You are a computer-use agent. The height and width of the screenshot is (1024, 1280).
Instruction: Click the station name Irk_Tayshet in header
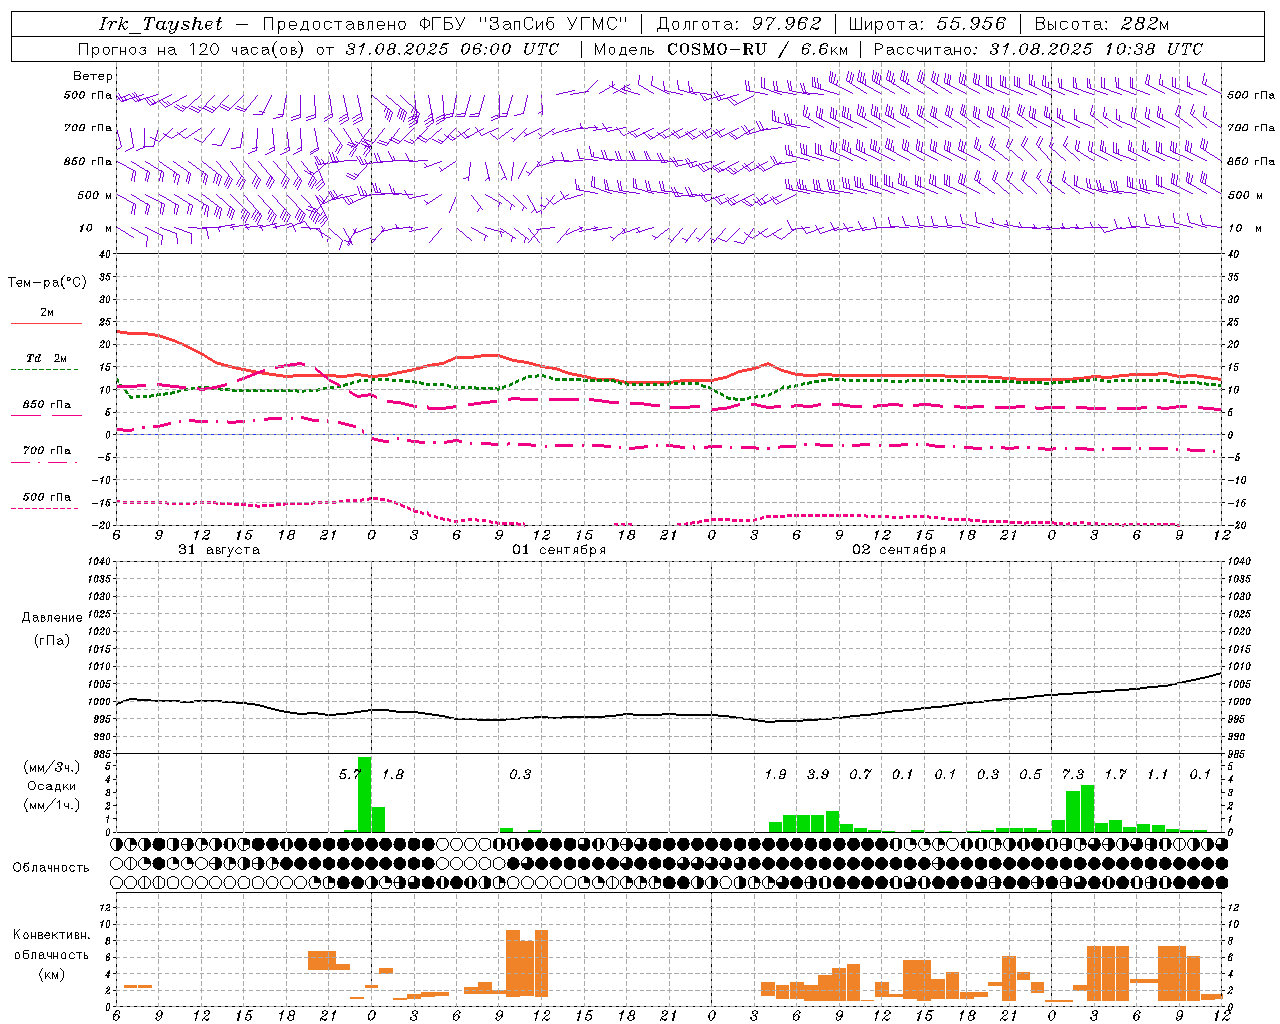tap(161, 24)
